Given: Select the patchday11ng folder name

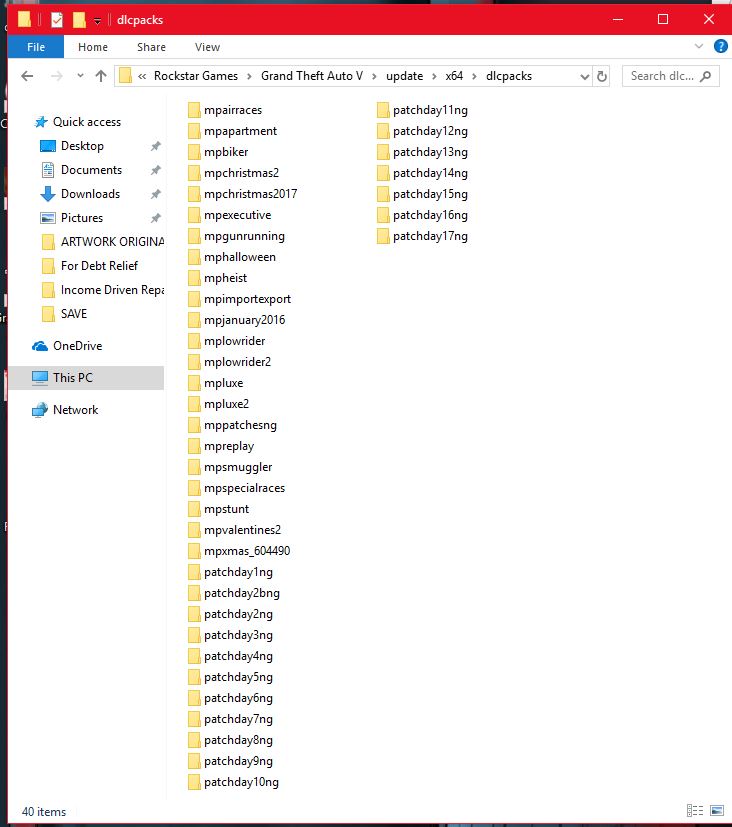Looking at the screenshot, I should (430, 110).
